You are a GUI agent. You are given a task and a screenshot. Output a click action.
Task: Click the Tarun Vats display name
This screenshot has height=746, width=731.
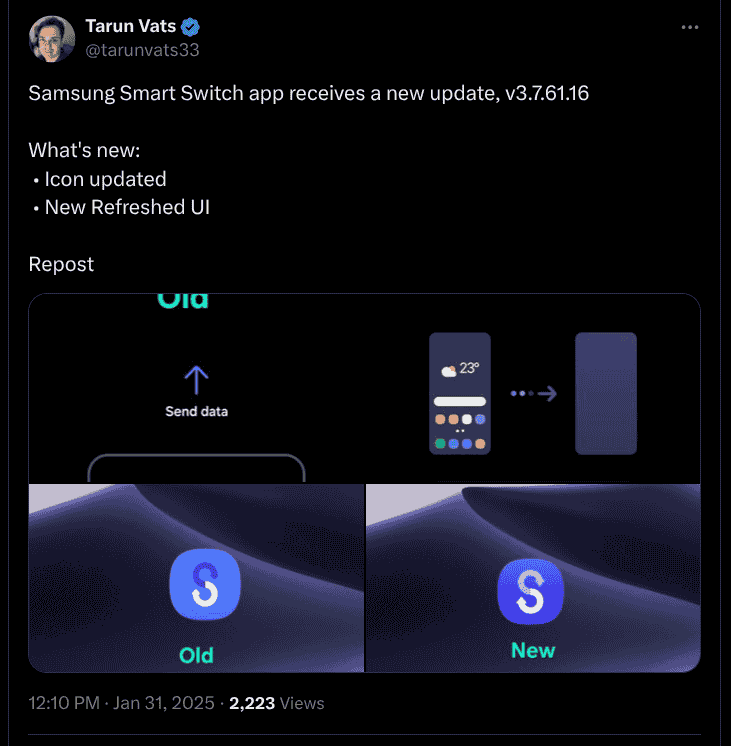pyautogui.click(x=131, y=27)
